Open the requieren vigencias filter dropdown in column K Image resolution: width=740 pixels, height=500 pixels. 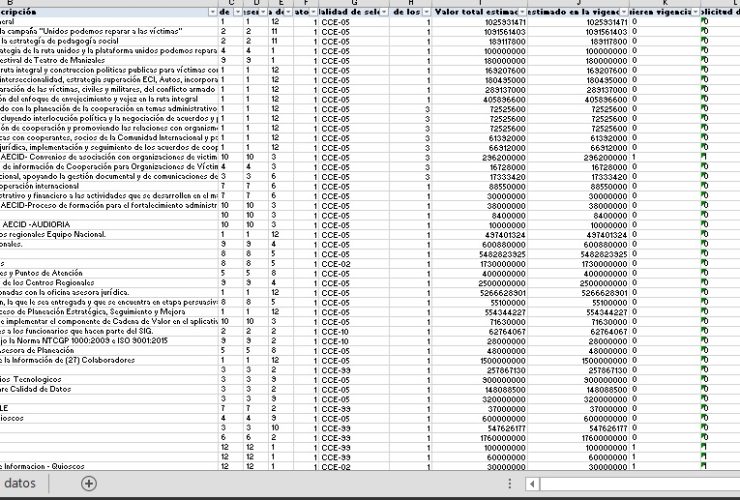tap(696, 12)
